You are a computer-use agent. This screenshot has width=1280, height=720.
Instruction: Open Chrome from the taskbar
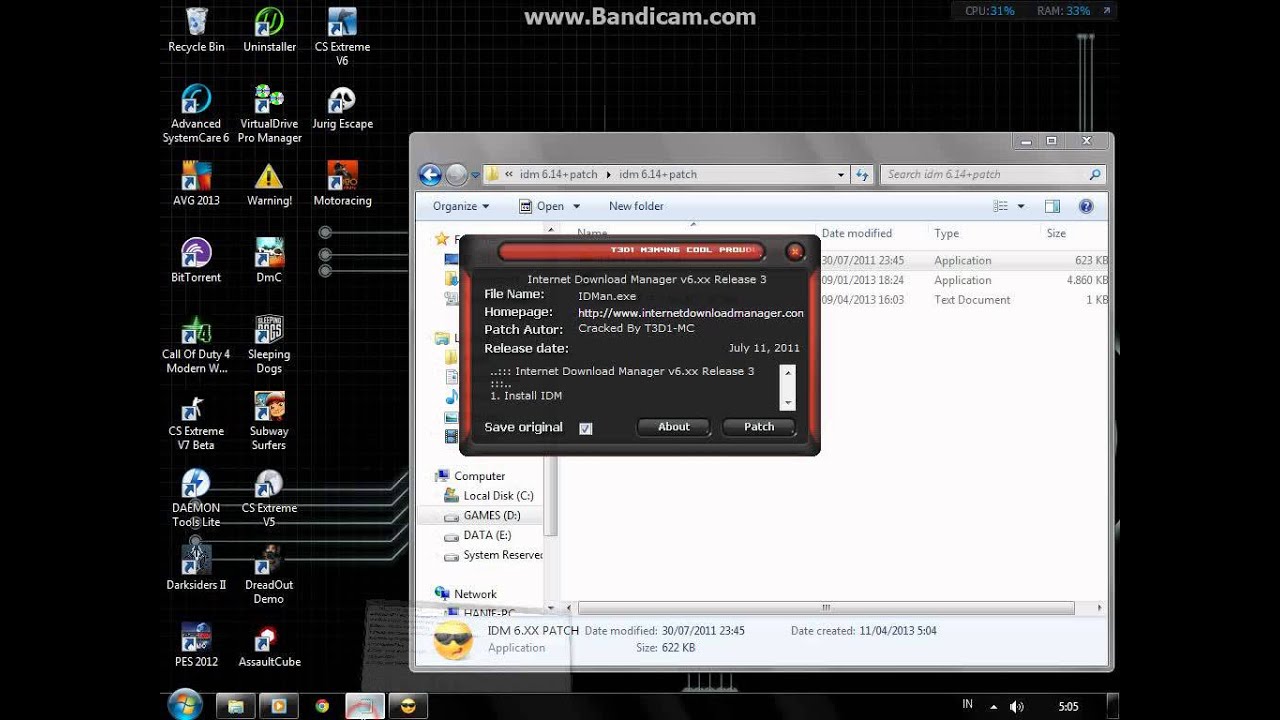(x=322, y=706)
